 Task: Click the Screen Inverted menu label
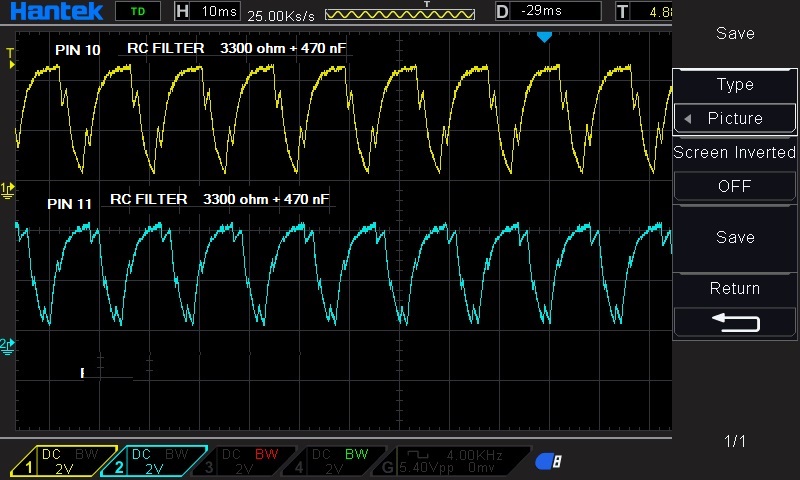click(x=735, y=152)
